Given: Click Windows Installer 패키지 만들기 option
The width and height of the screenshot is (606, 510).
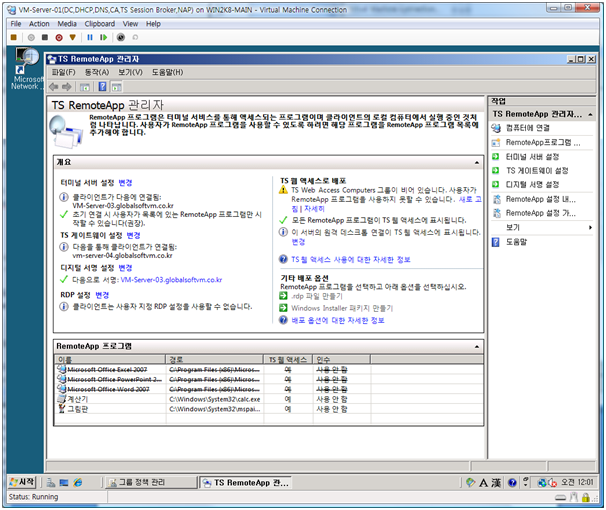Looking at the screenshot, I should click(342, 308).
